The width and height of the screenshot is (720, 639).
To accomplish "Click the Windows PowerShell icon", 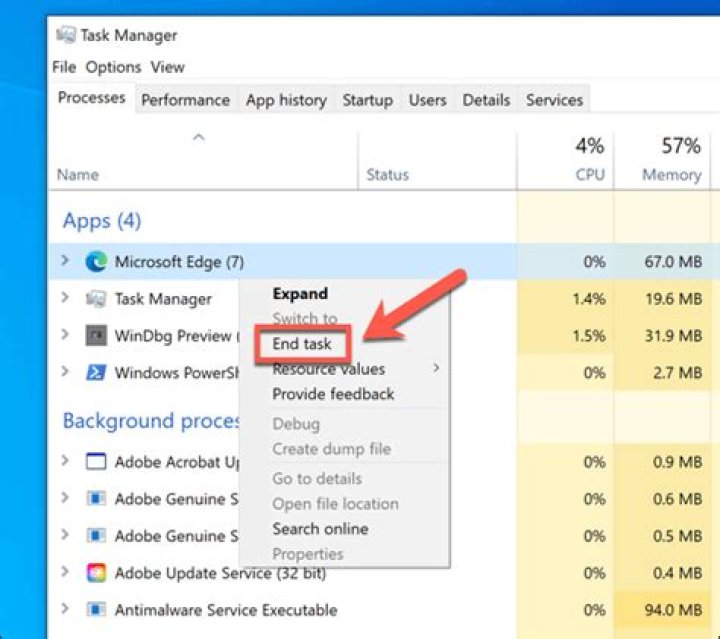I will pos(97,373).
